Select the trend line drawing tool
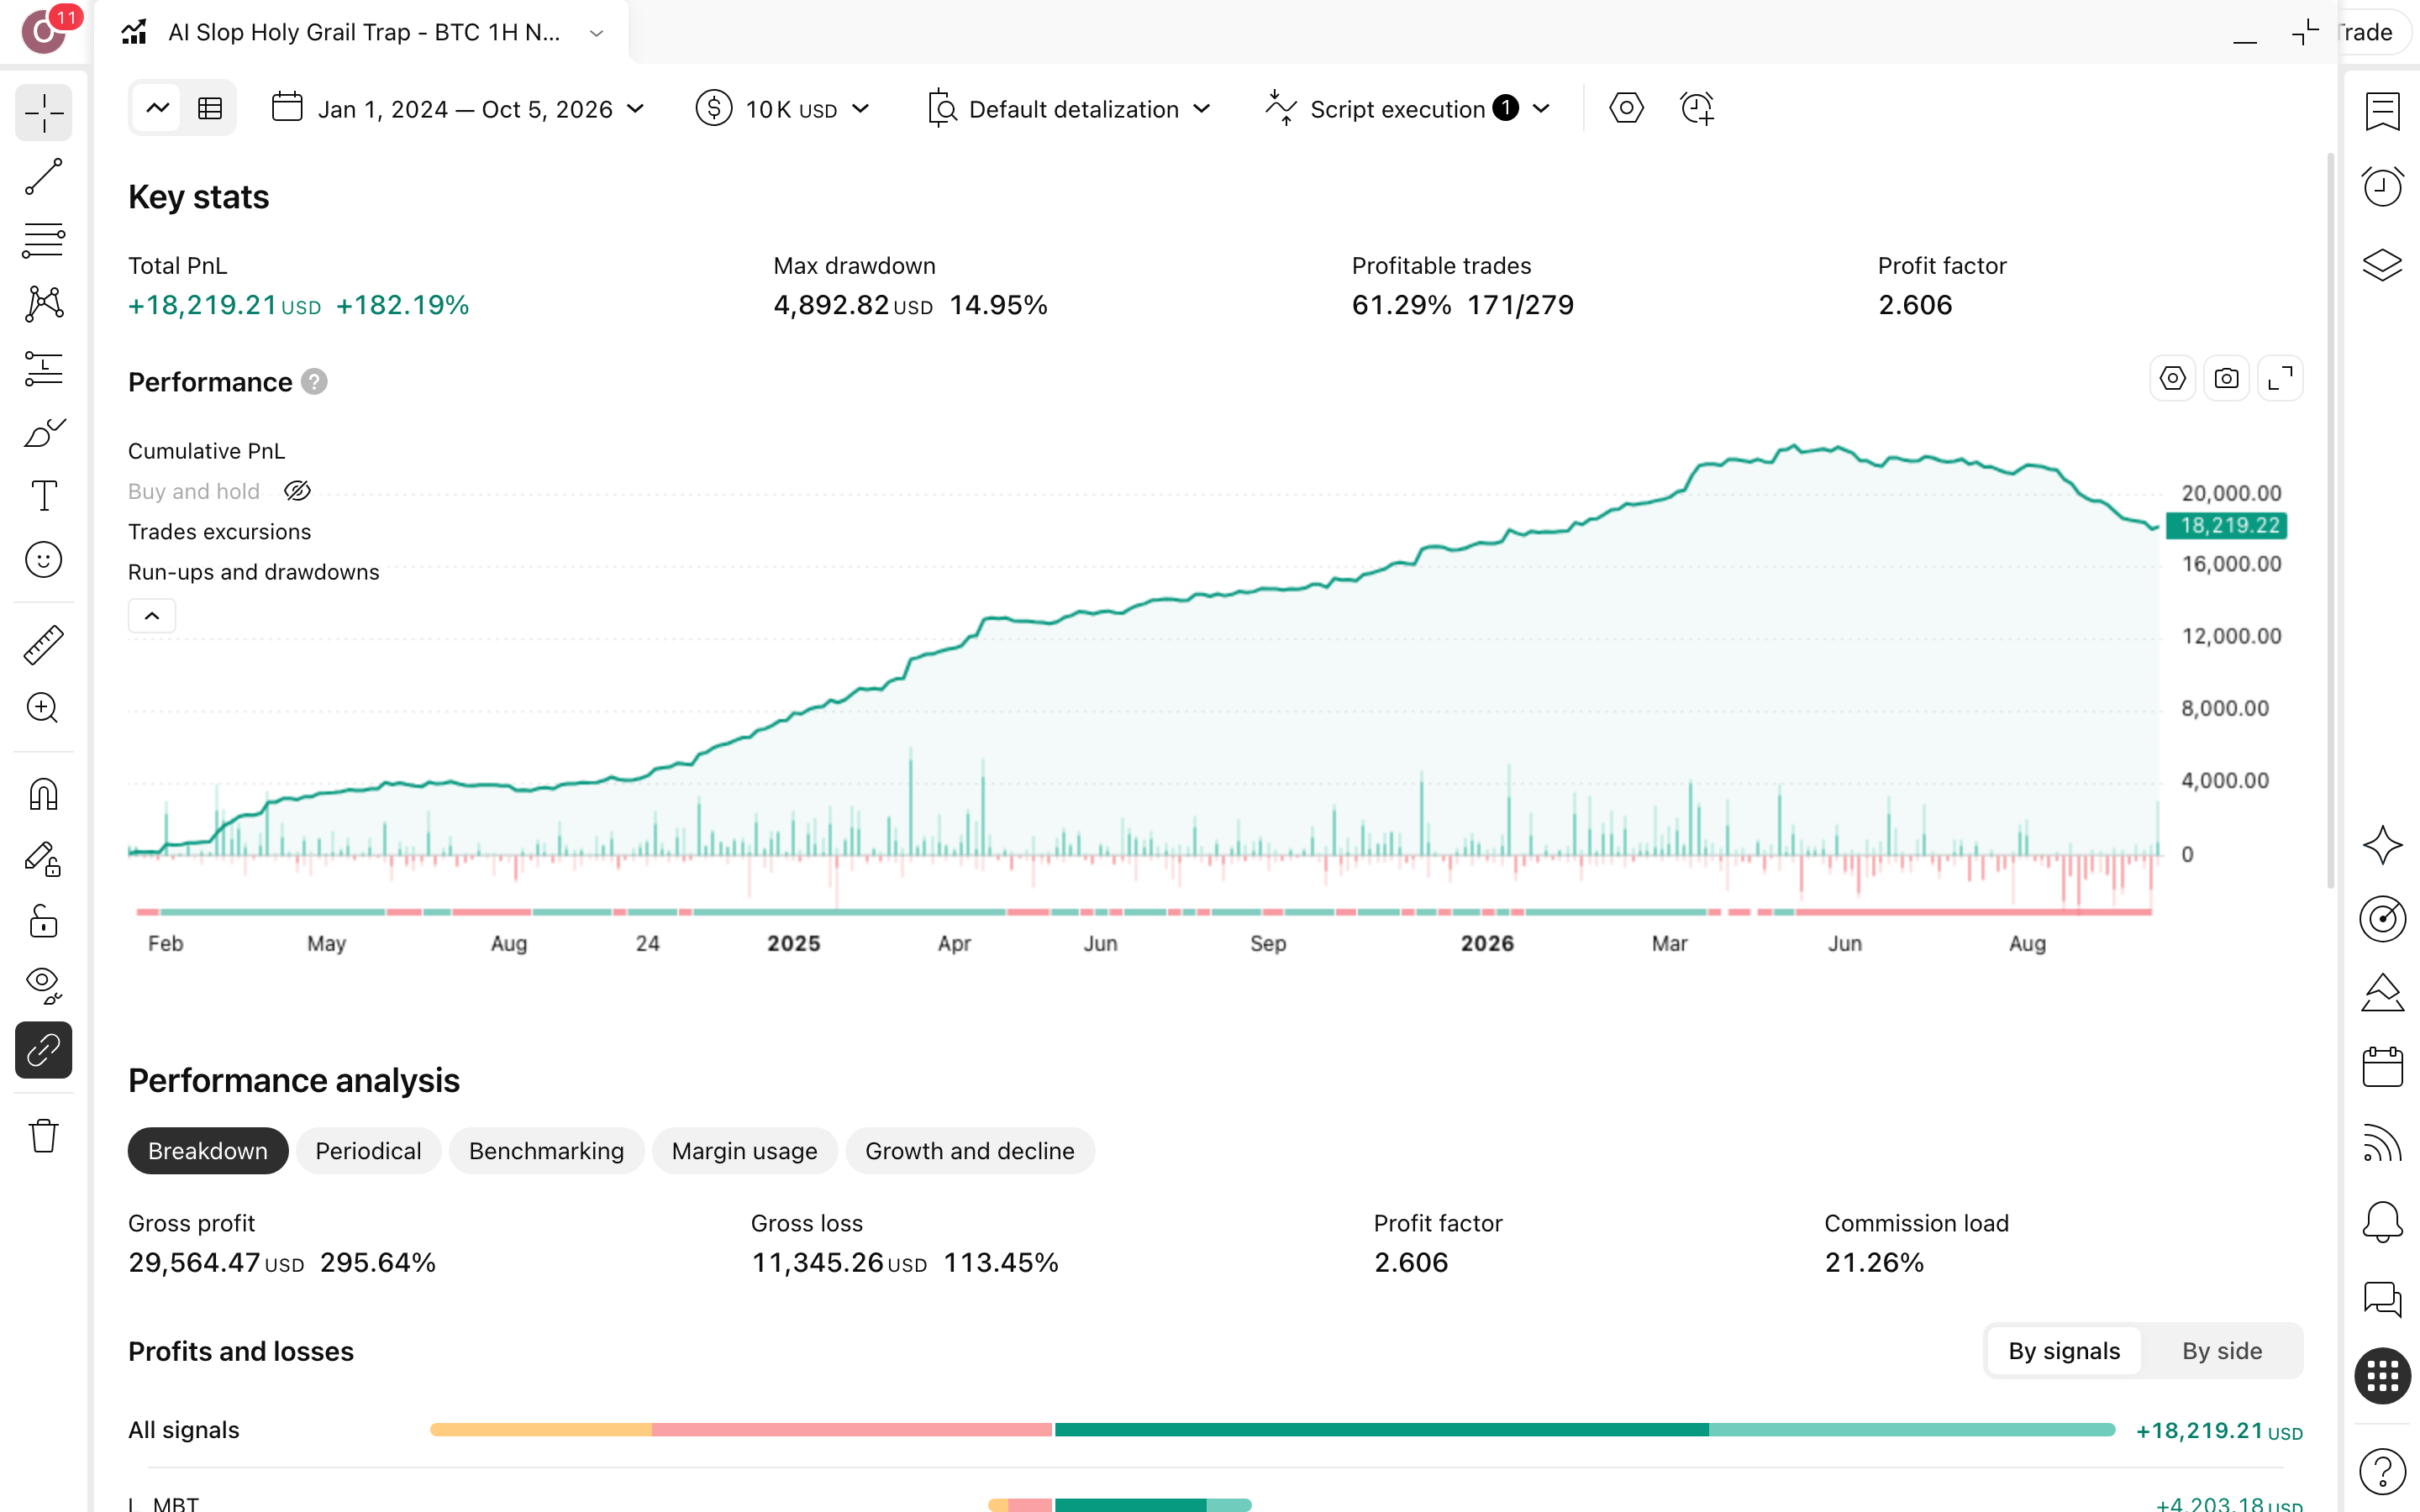The height and width of the screenshot is (1512, 2420). click(43, 177)
